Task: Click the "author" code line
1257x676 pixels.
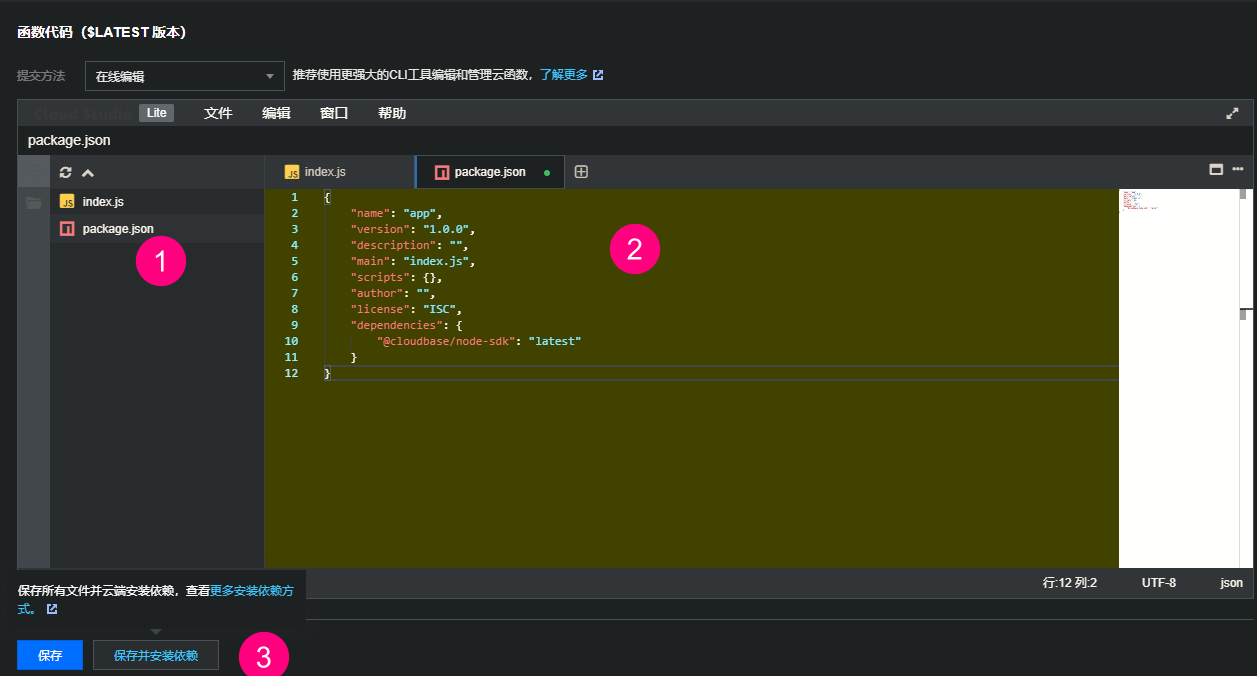Action: point(394,293)
